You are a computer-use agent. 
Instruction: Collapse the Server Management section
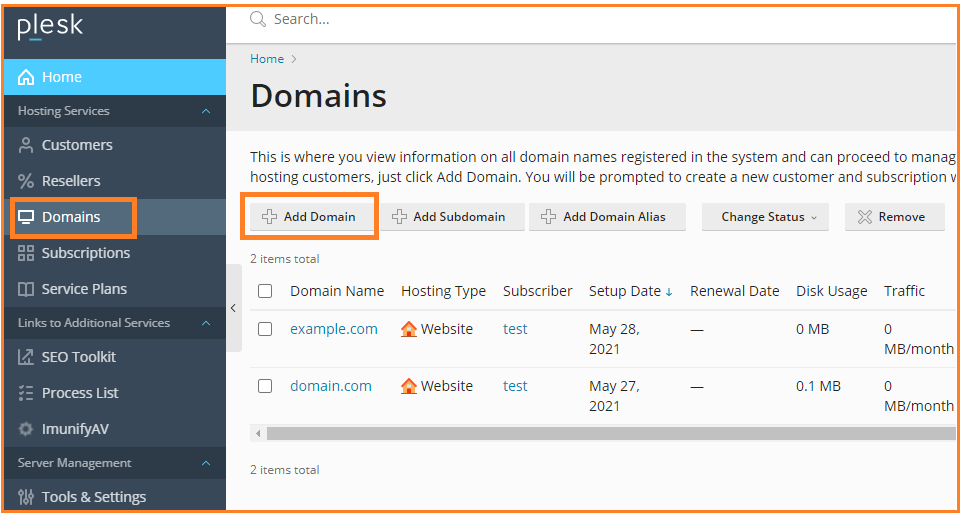(206, 463)
